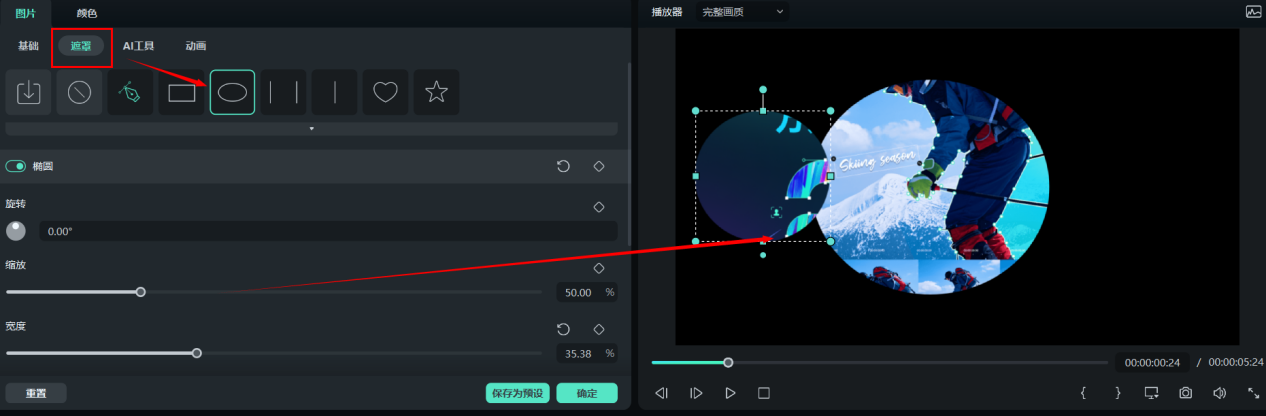Reset the 椭圆 mask settings icon
Viewport: 1266px width, 416px height.
click(x=563, y=166)
